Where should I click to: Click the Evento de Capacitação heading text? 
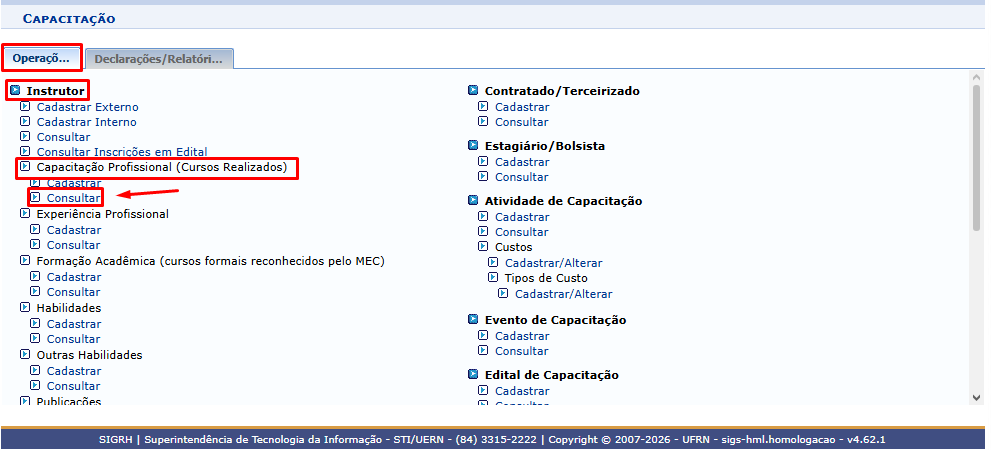(556, 320)
